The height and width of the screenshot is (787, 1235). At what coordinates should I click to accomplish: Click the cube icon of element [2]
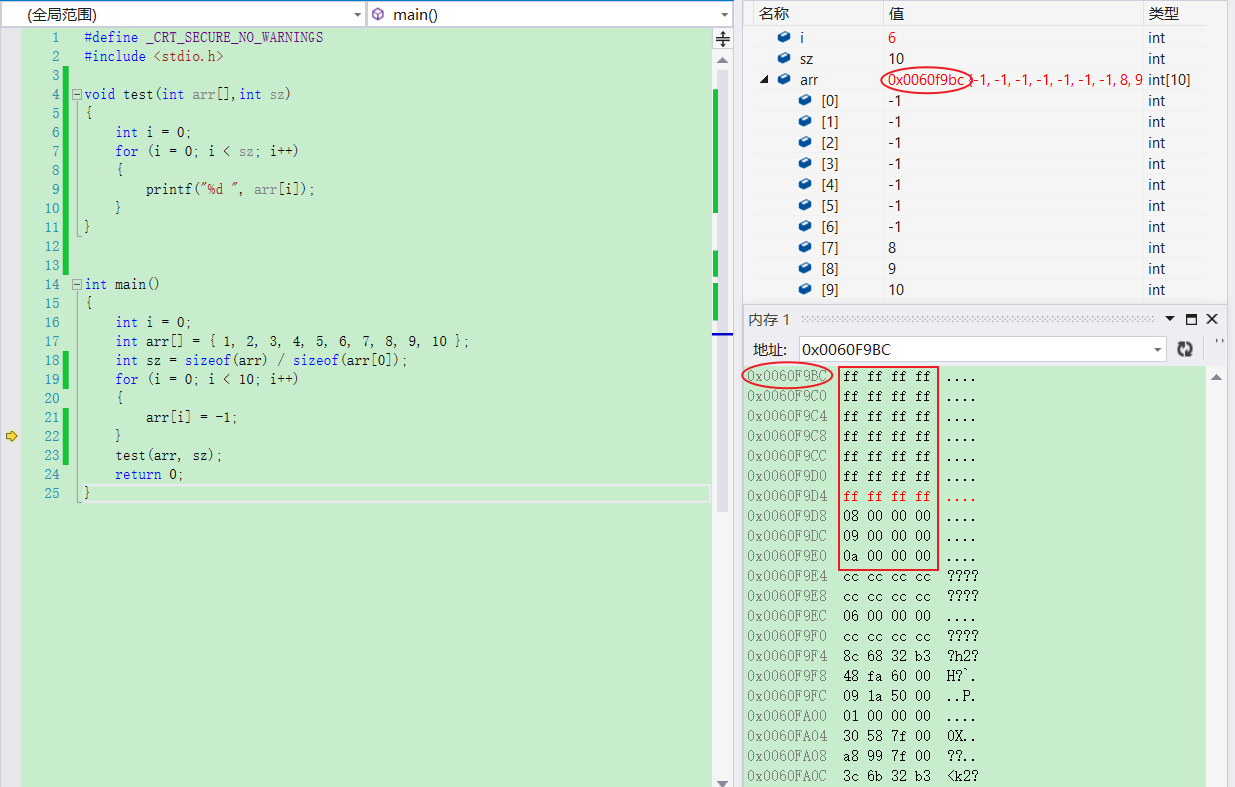point(805,142)
